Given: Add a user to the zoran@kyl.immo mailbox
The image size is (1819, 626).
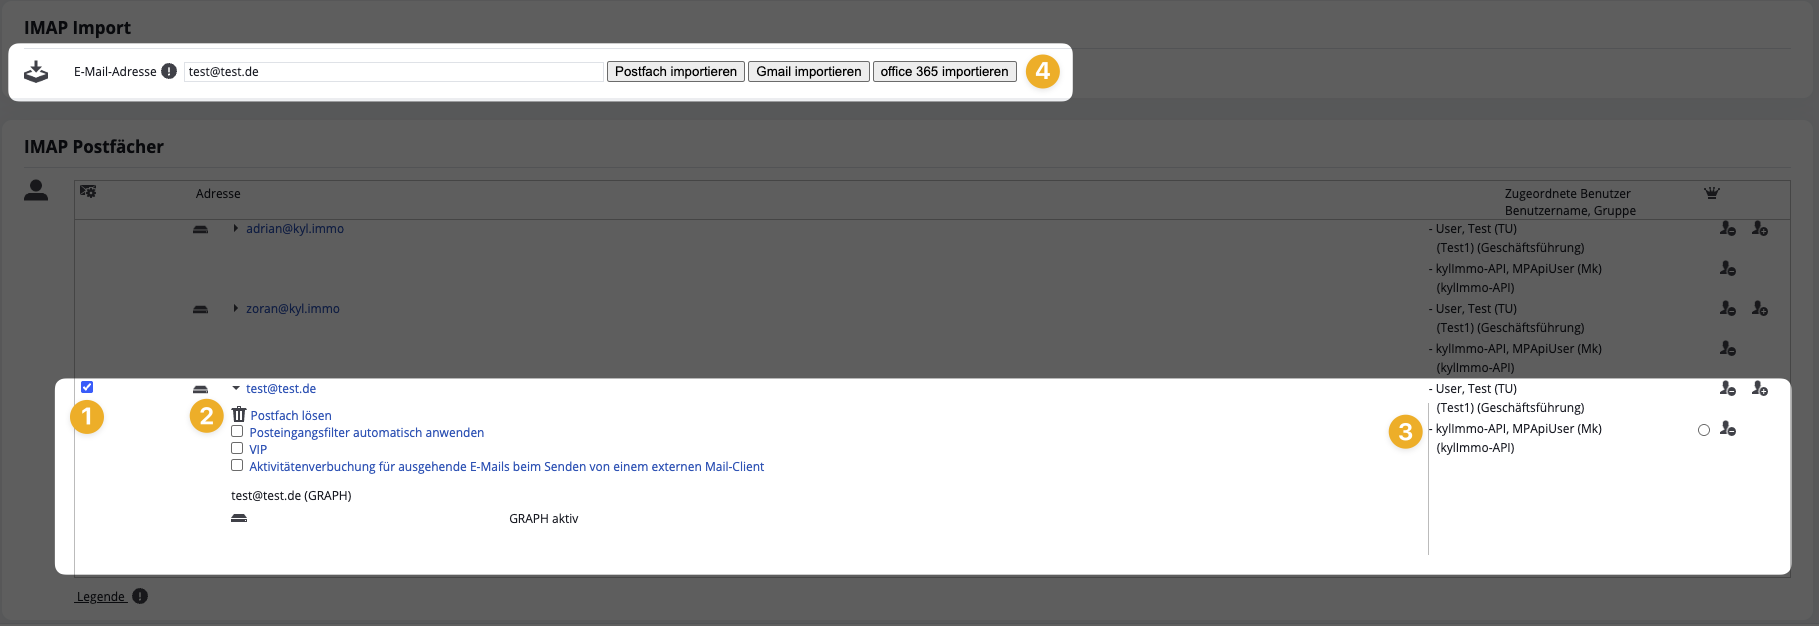Looking at the screenshot, I should [1760, 309].
